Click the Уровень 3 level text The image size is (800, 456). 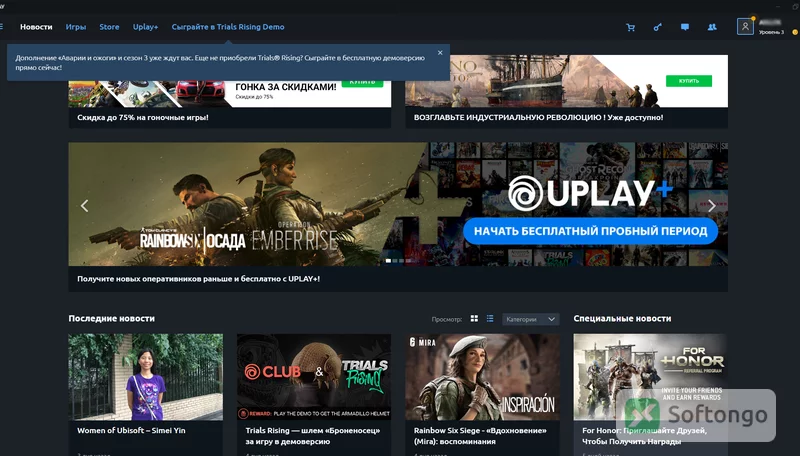[771, 32]
